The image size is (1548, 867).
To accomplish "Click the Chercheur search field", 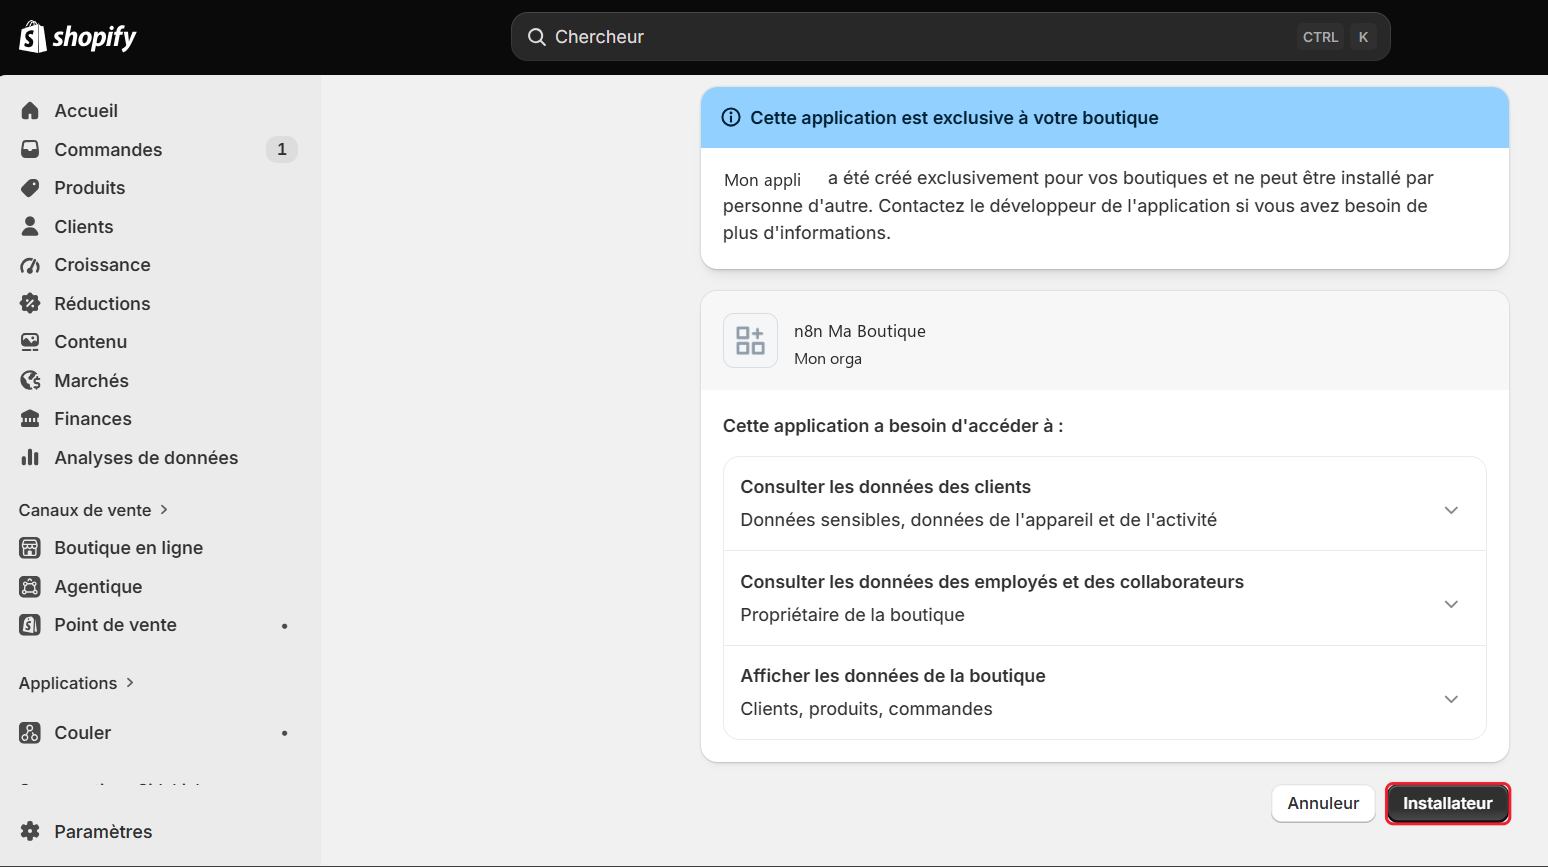I will pyautogui.click(x=950, y=37).
